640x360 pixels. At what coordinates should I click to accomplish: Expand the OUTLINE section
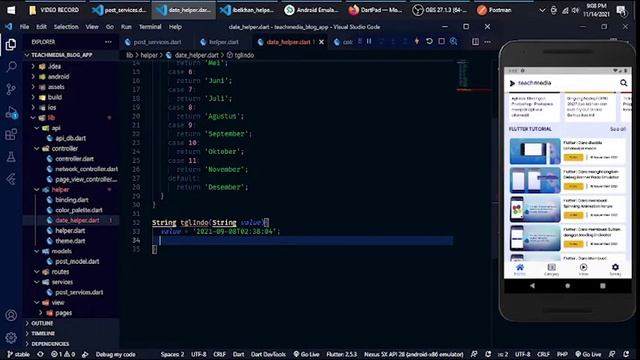pos(42,323)
